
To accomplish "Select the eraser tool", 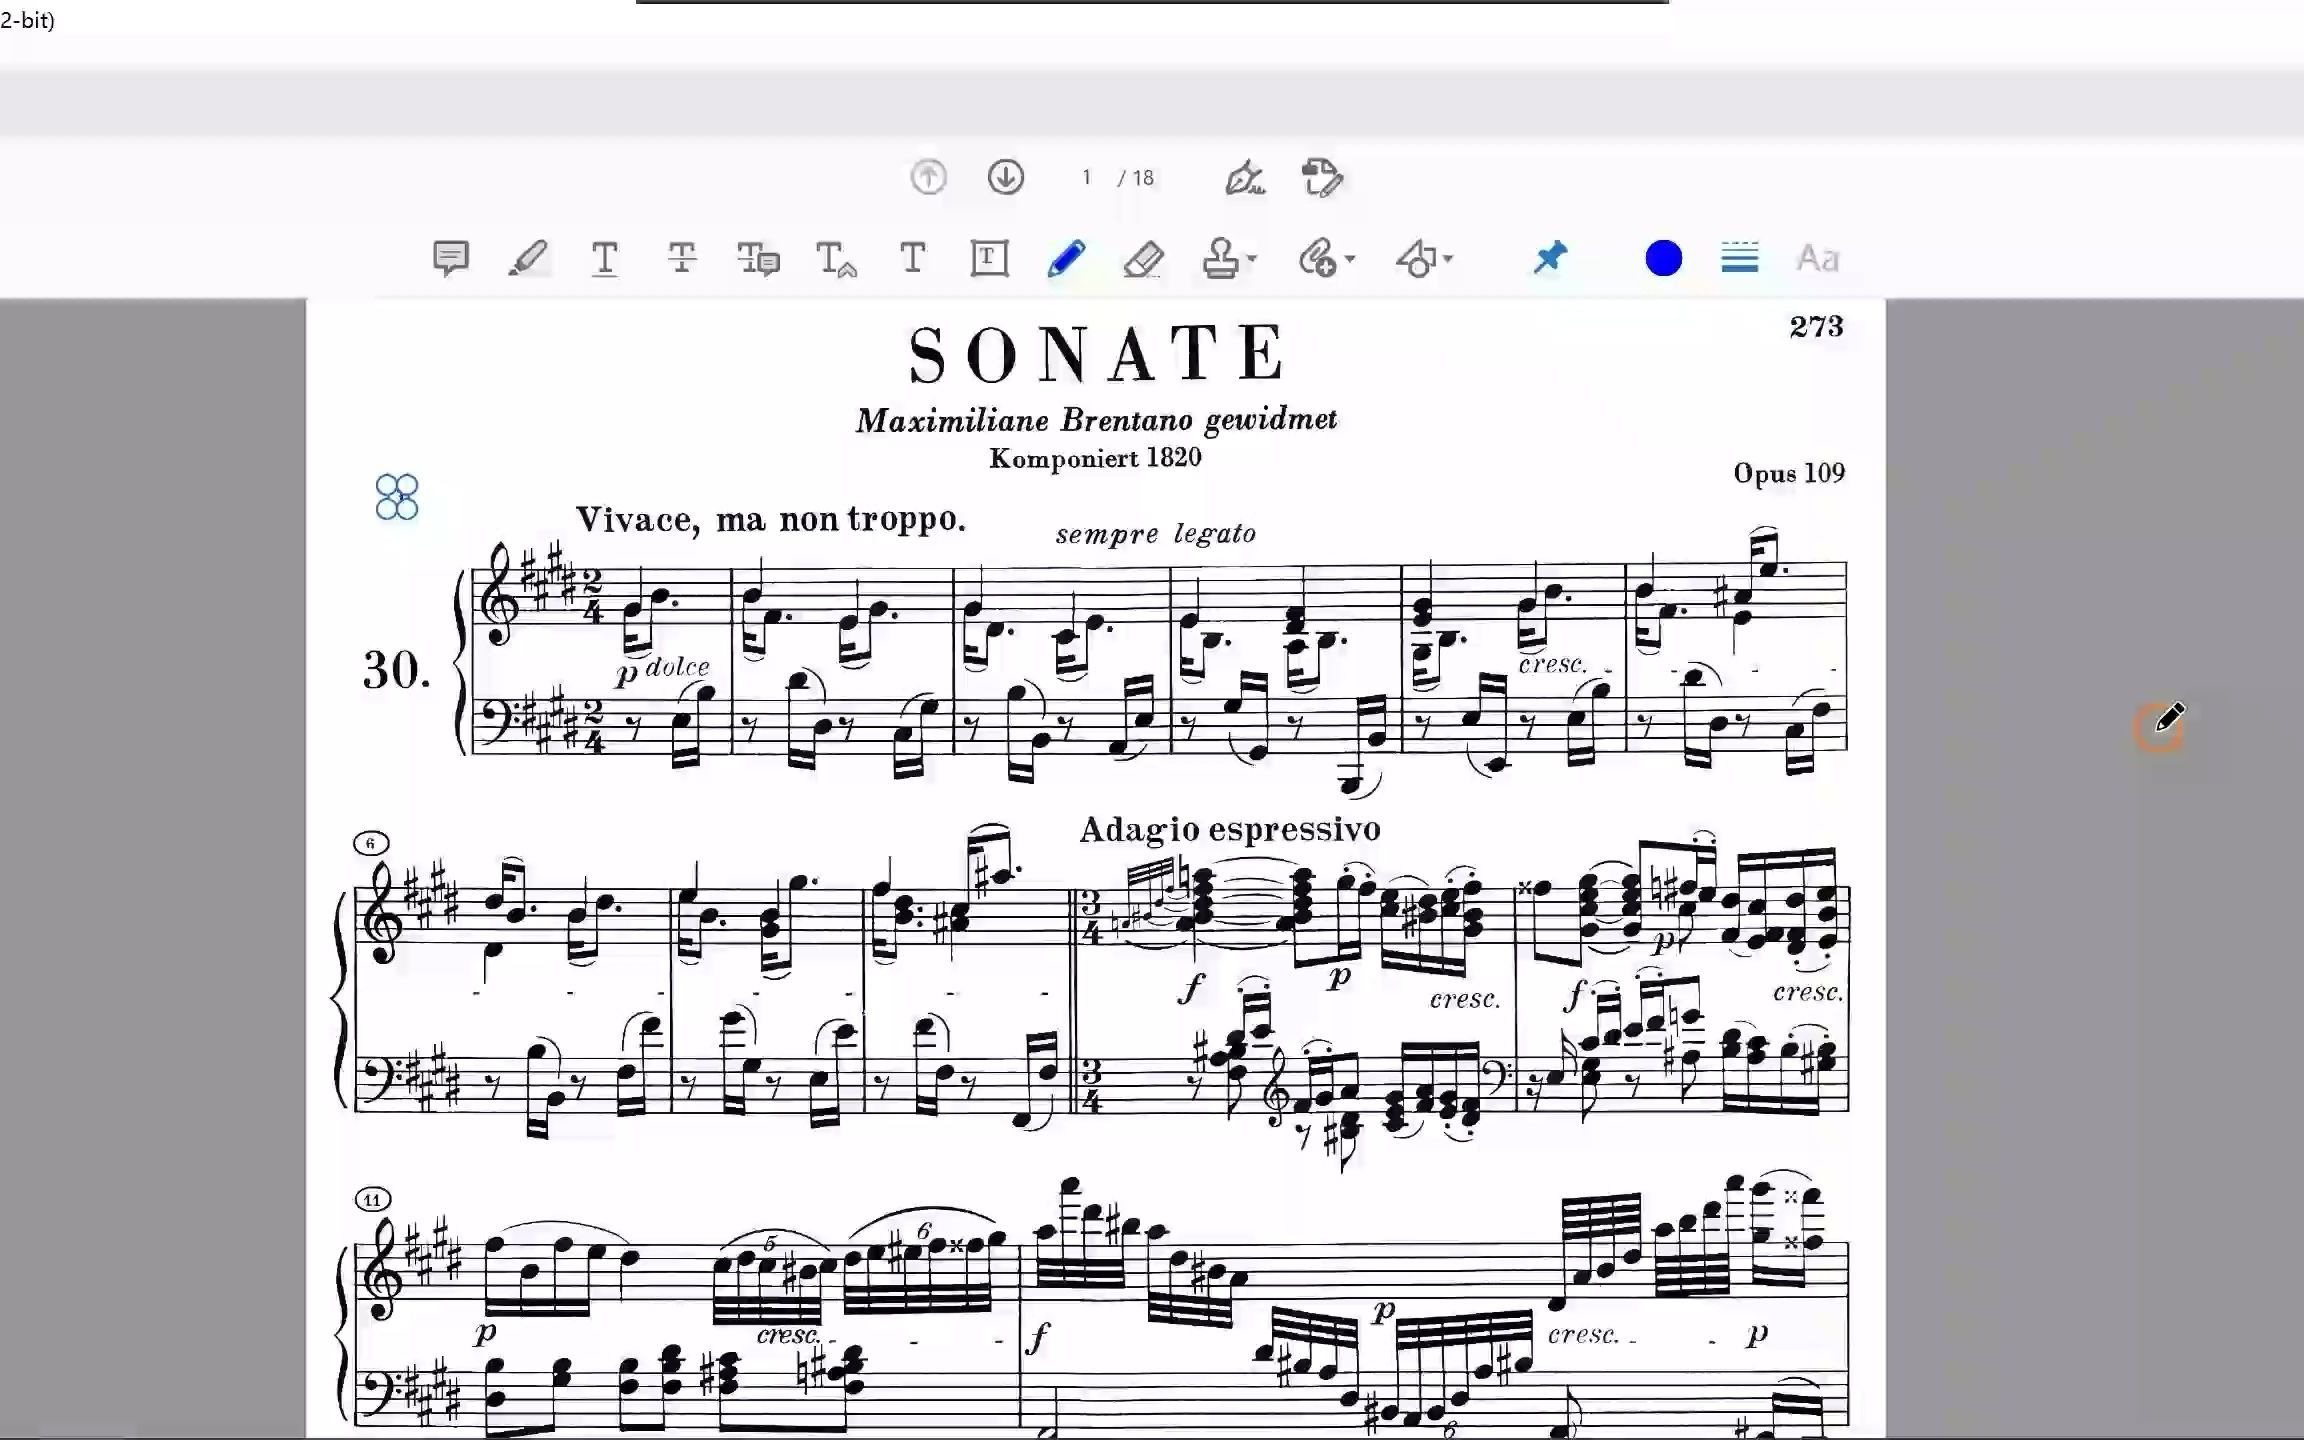I will (x=1143, y=258).
